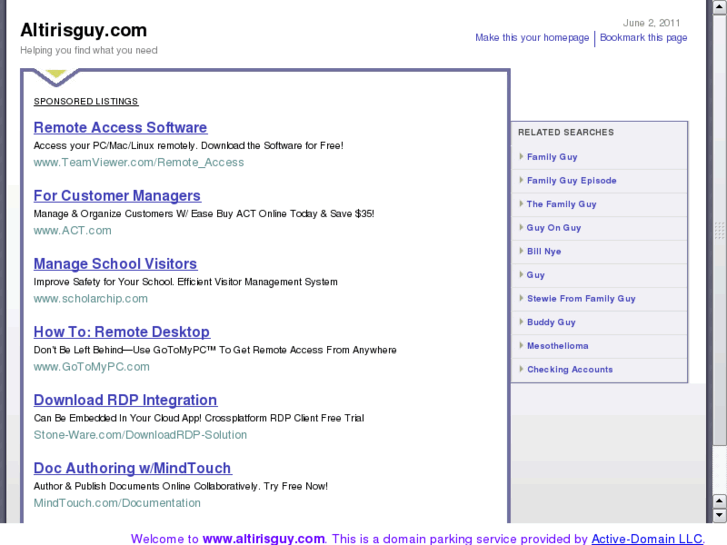Click the Sponsored Listings heading
Viewport: 727px width, 545px height.
(x=86, y=102)
